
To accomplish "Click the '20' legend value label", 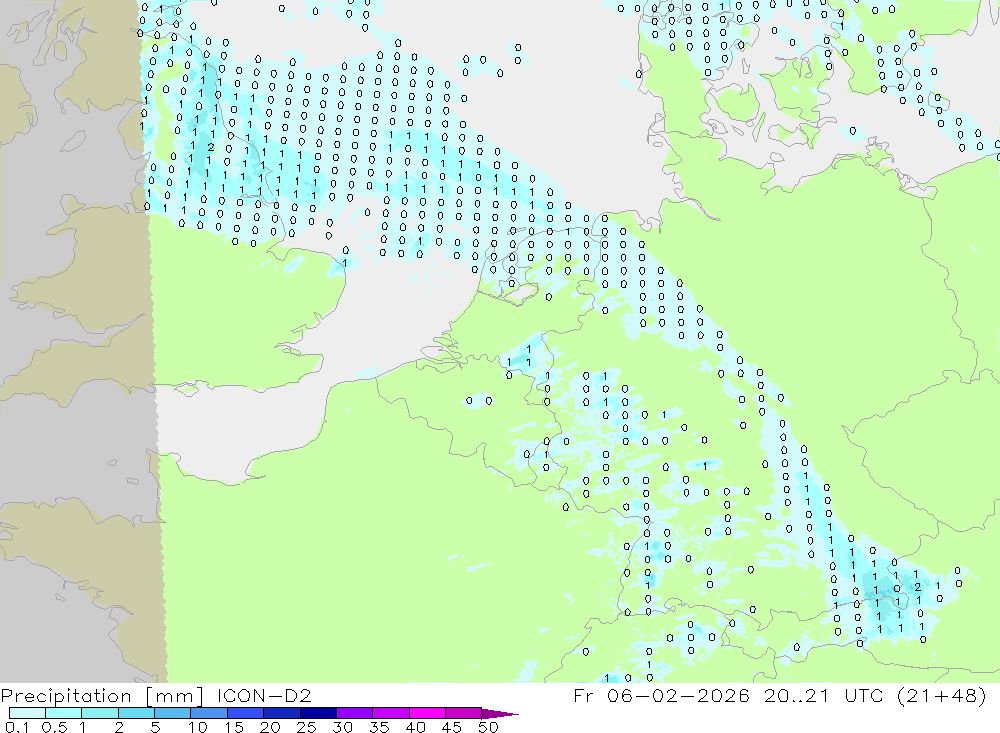I will [270, 727].
